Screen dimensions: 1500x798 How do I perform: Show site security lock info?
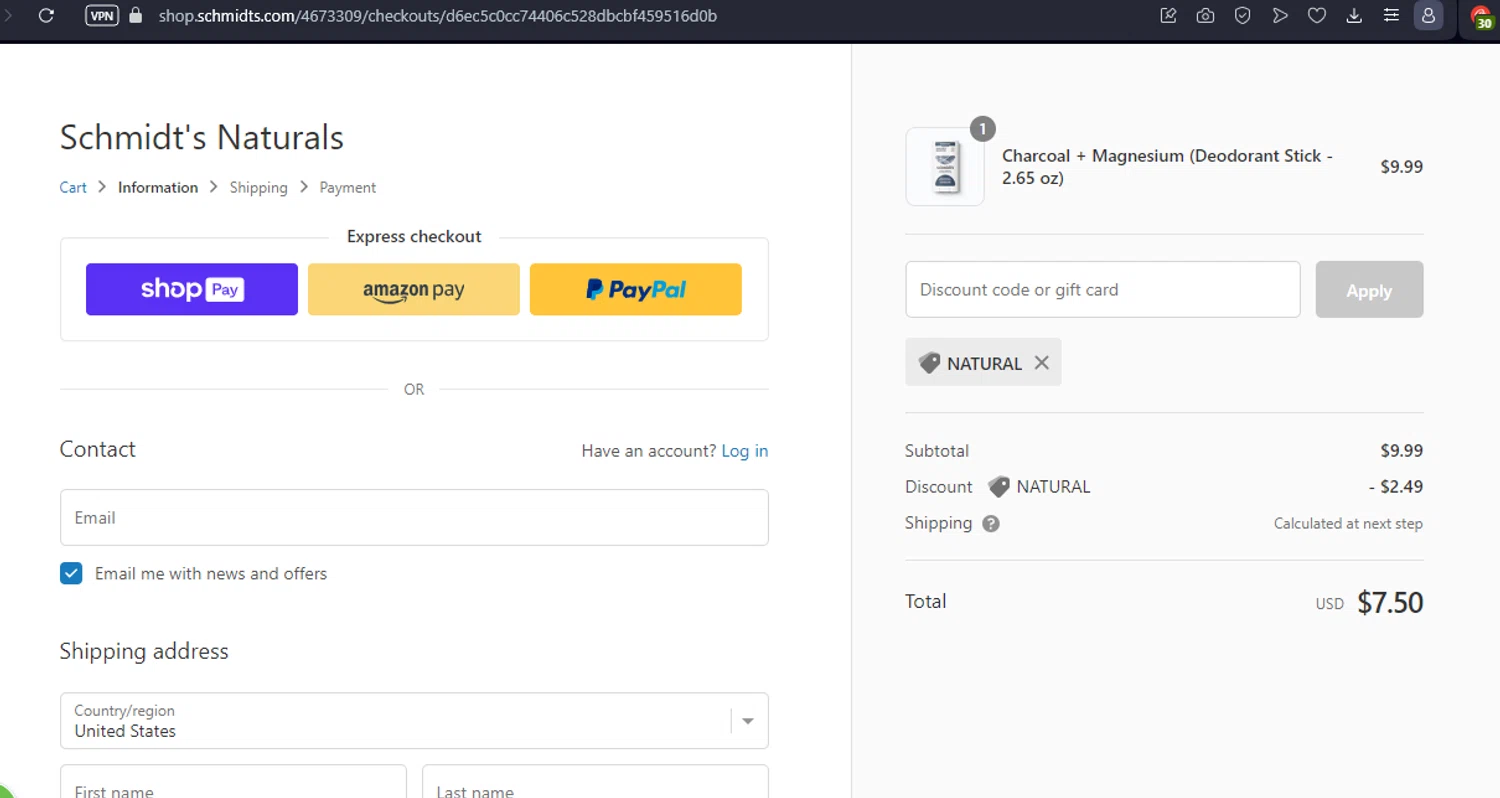(x=137, y=16)
